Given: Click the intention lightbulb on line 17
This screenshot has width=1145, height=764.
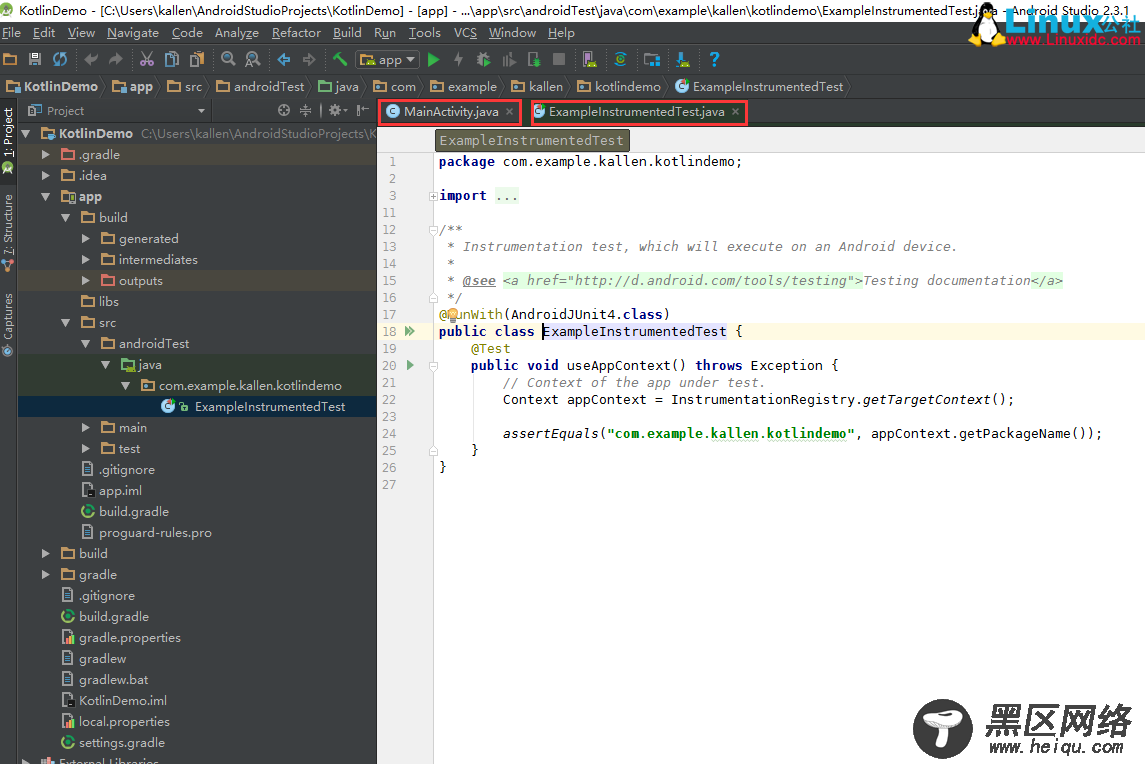Looking at the screenshot, I should [x=452, y=314].
